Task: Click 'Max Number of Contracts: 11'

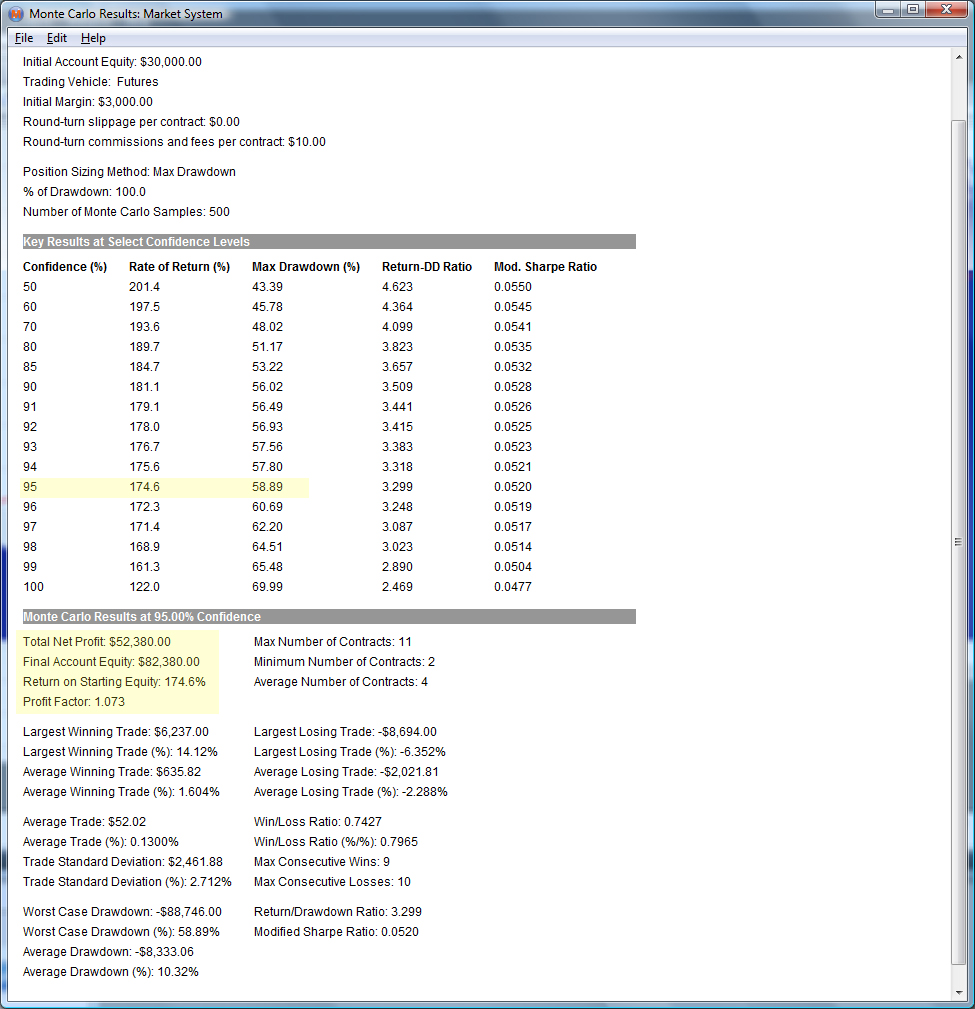Action: coord(333,642)
